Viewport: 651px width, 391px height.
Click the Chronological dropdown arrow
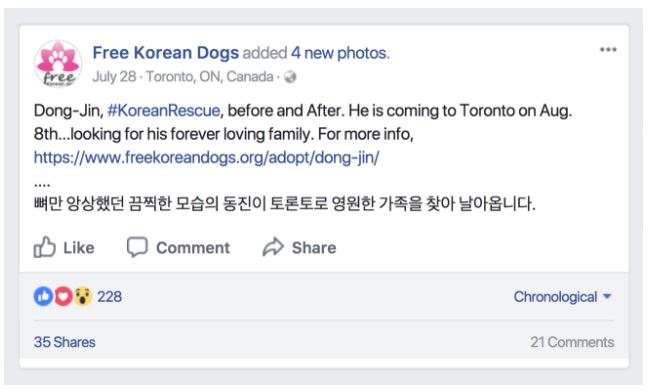tap(607, 296)
